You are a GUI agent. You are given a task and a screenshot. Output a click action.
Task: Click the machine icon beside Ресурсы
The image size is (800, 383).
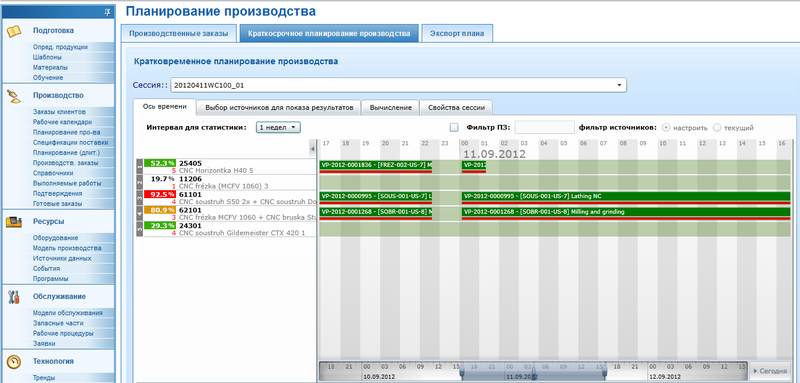pyautogui.click(x=14, y=222)
